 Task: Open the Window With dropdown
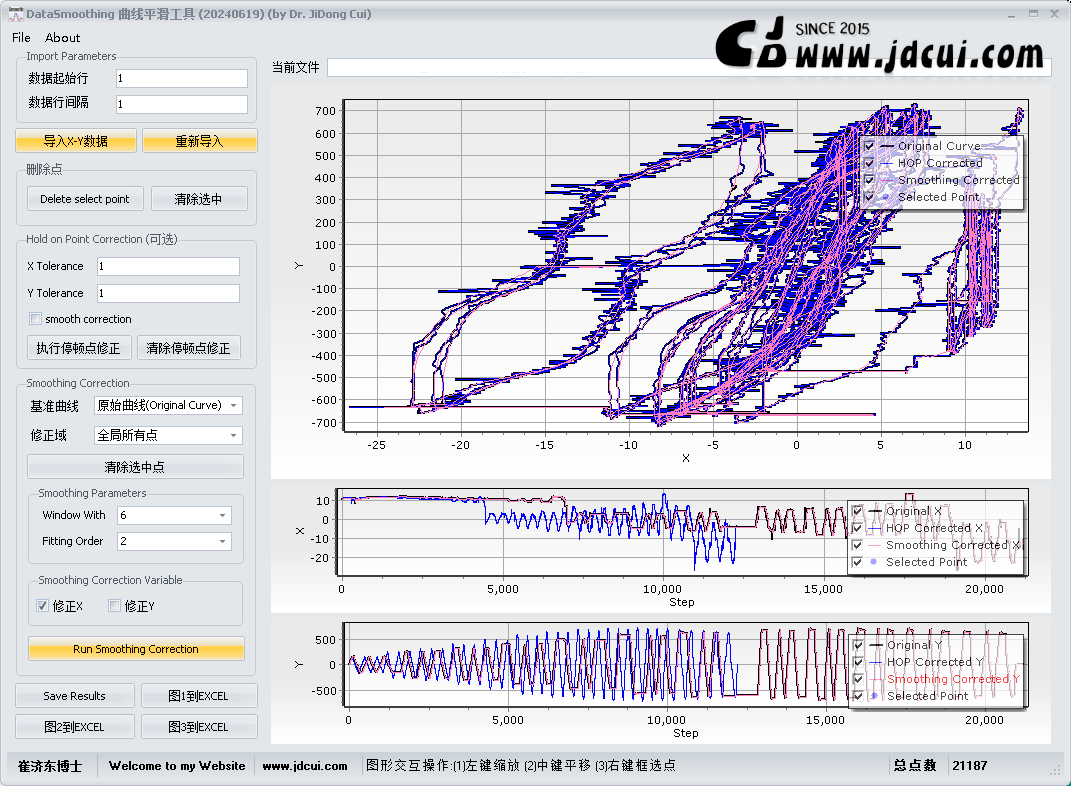174,516
